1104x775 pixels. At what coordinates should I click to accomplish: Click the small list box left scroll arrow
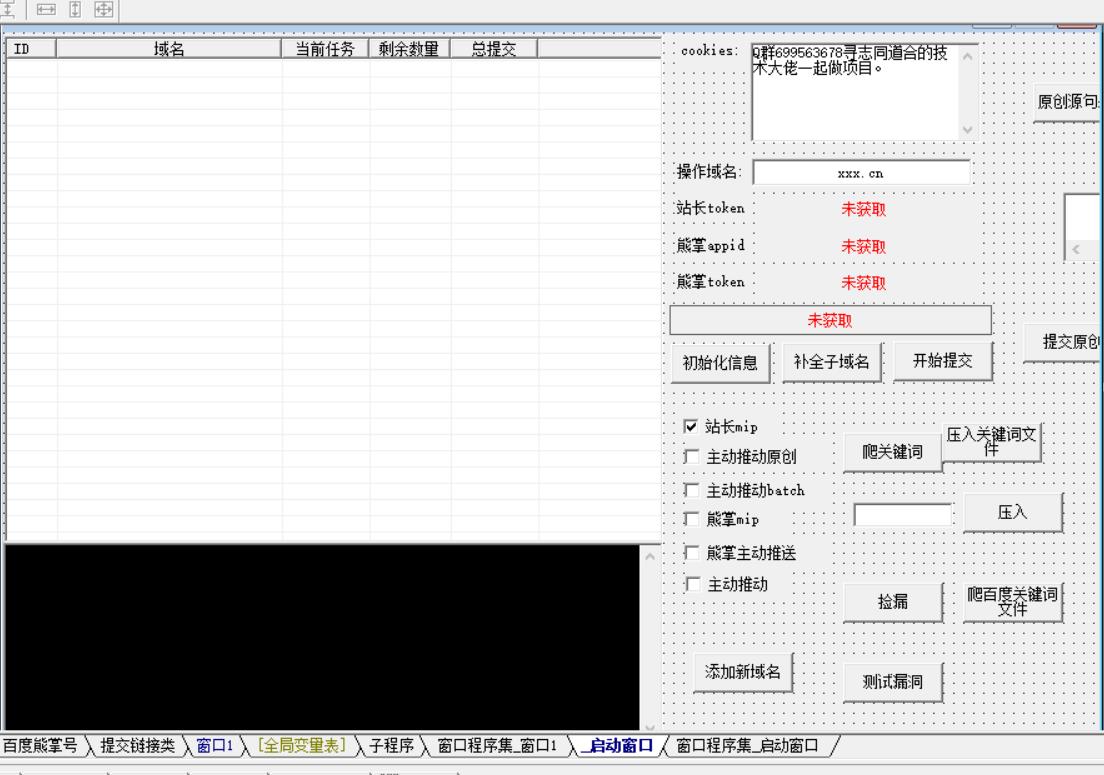coord(1075,249)
